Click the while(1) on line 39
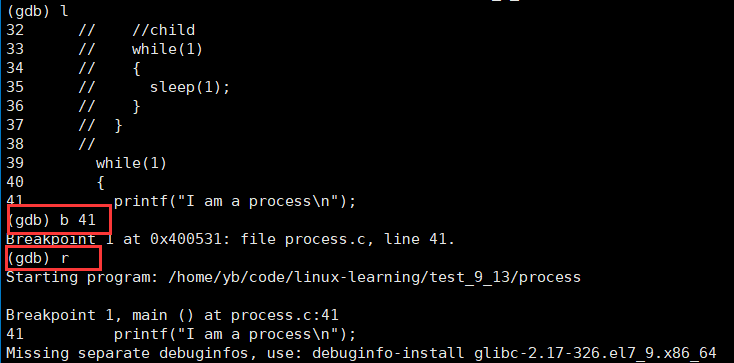 pos(132,163)
